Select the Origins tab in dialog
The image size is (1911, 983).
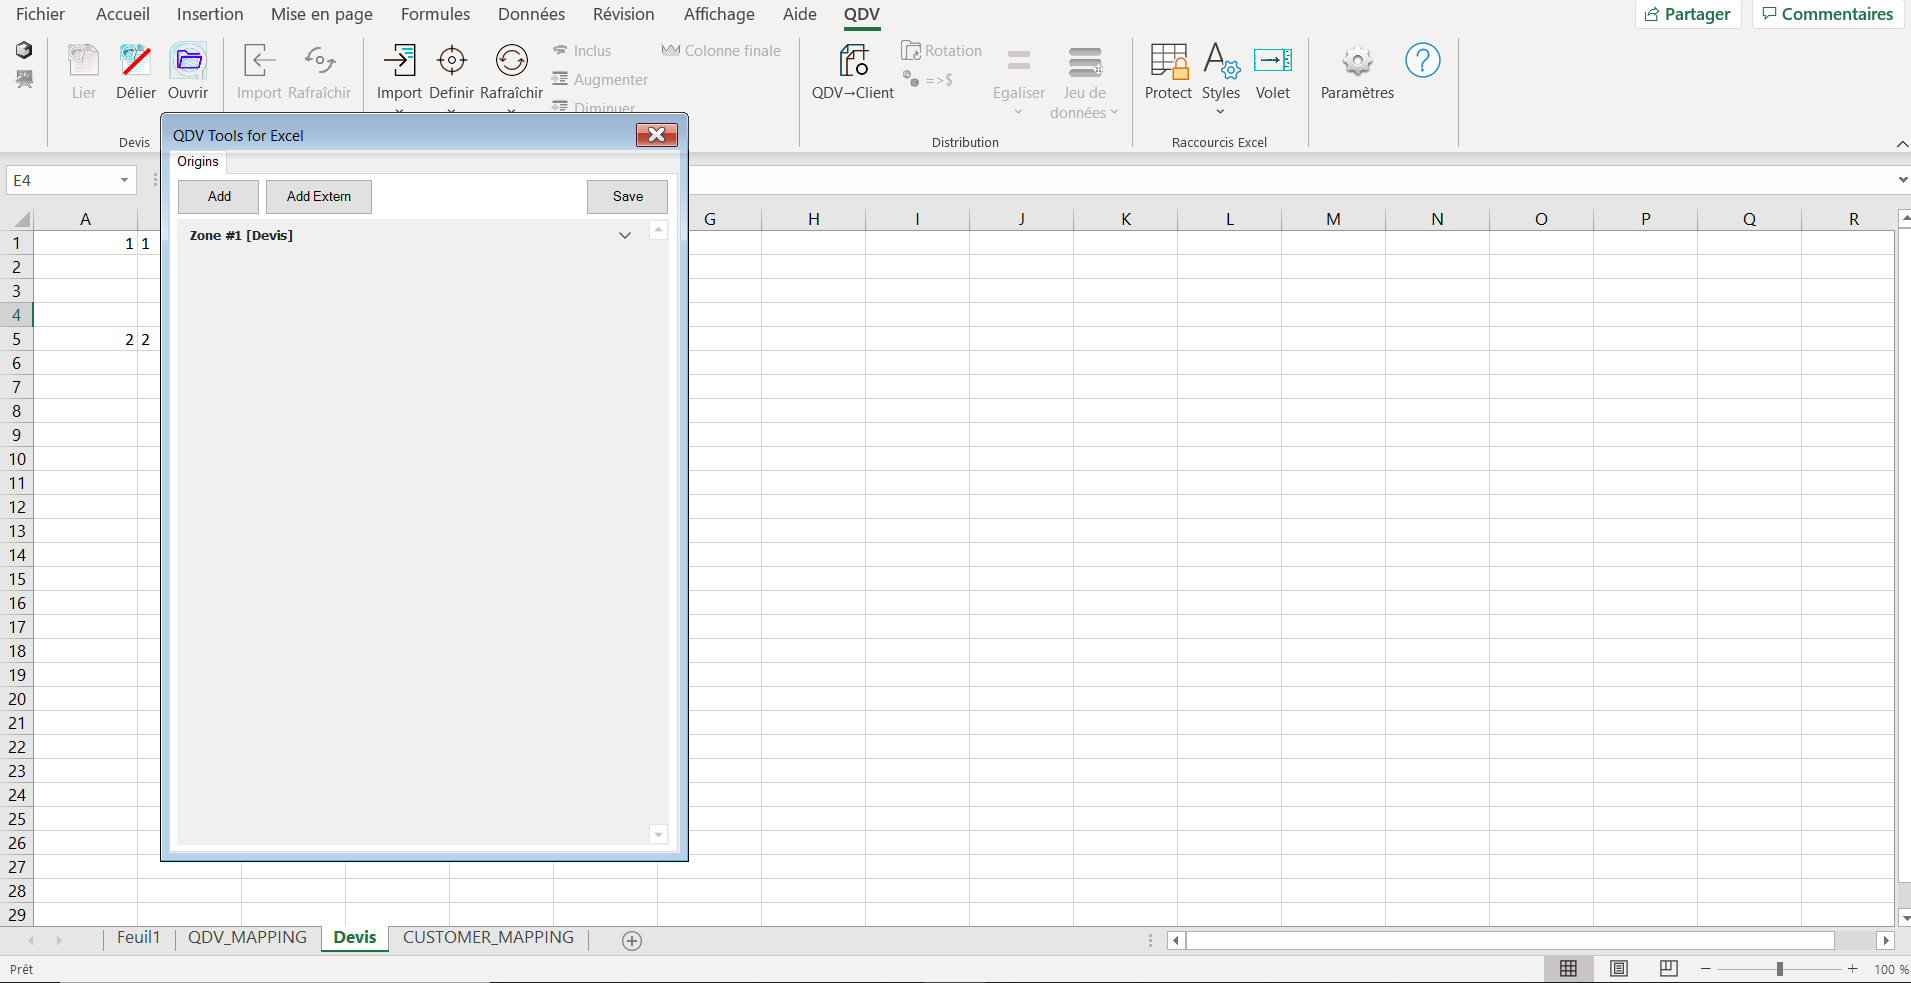(198, 162)
